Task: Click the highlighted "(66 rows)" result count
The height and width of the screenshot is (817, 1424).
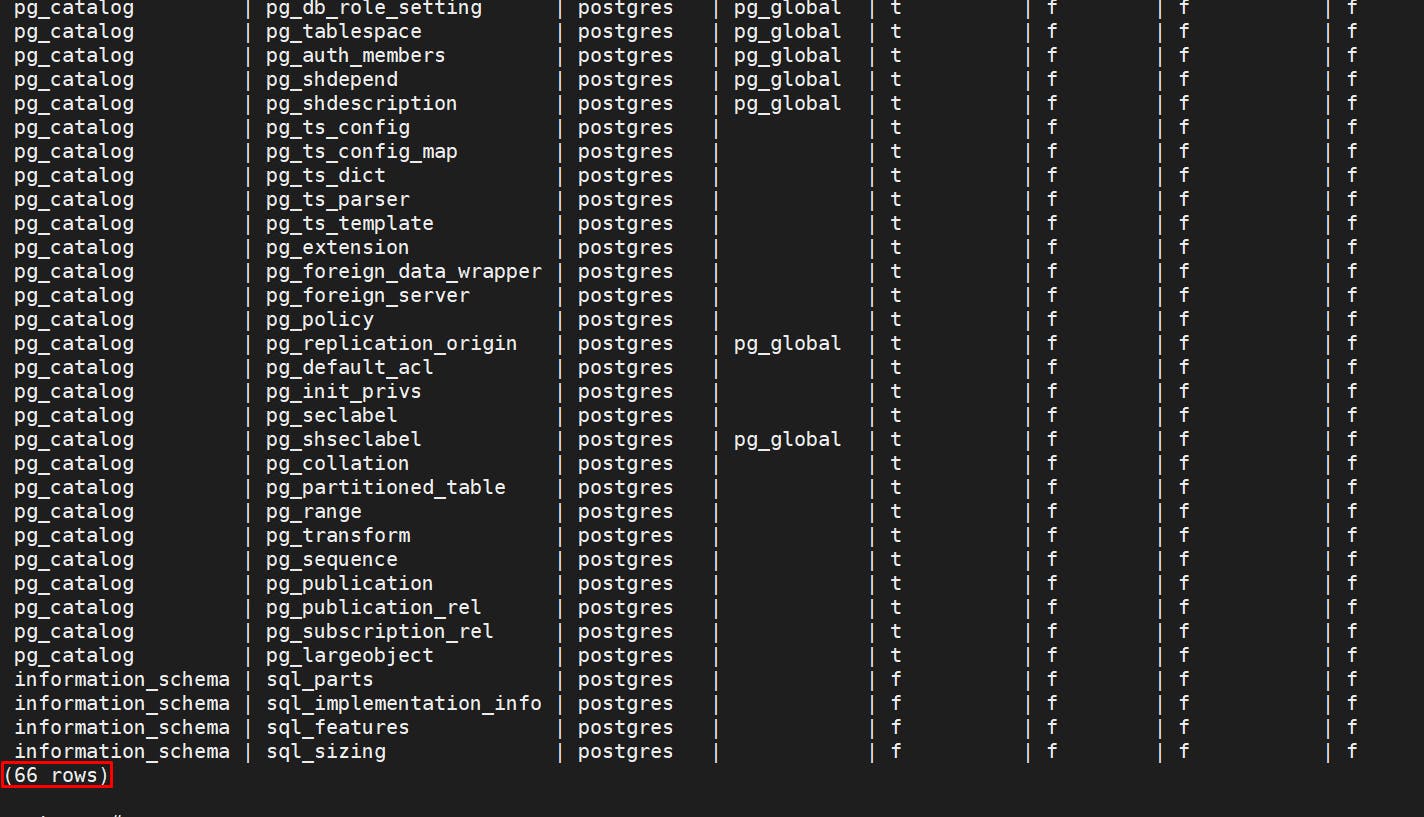Action: tap(57, 775)
